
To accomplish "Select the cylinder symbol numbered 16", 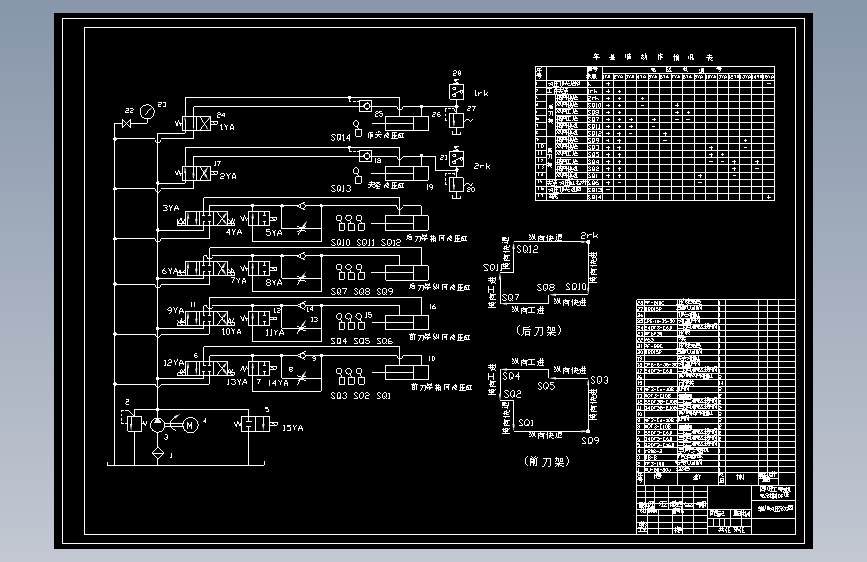I will 407,322.
